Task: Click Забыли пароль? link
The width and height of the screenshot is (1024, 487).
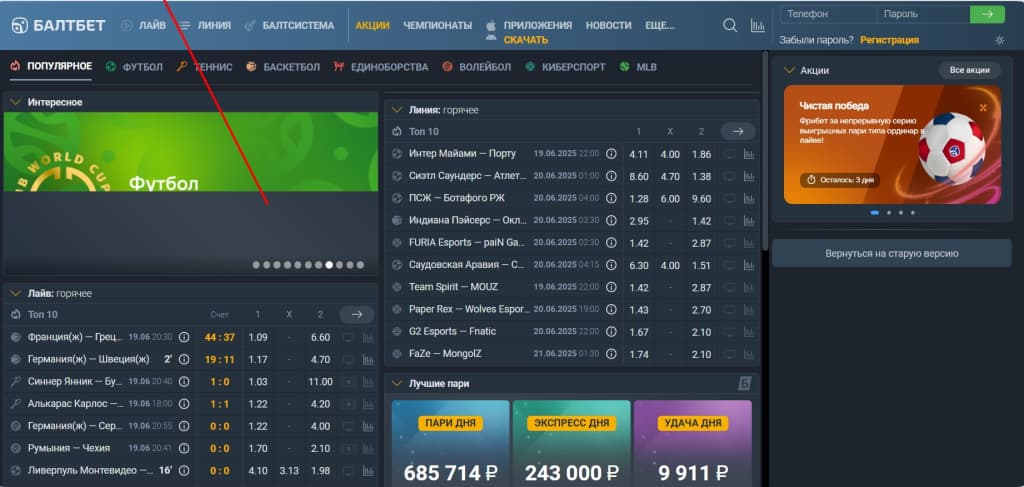Action: click(x=816, y=40)
